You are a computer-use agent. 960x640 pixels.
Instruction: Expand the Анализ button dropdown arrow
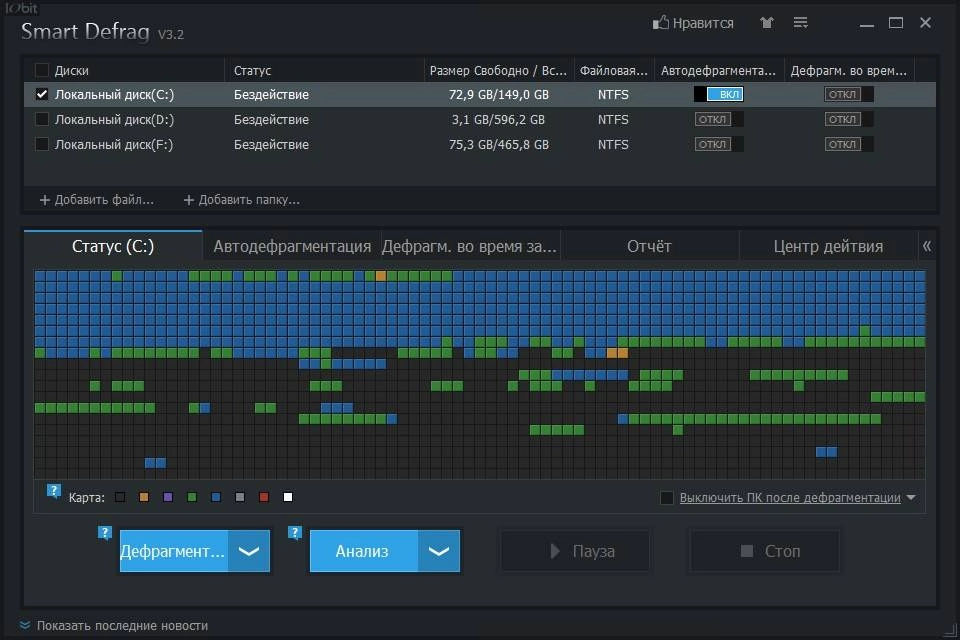[439, 551]
